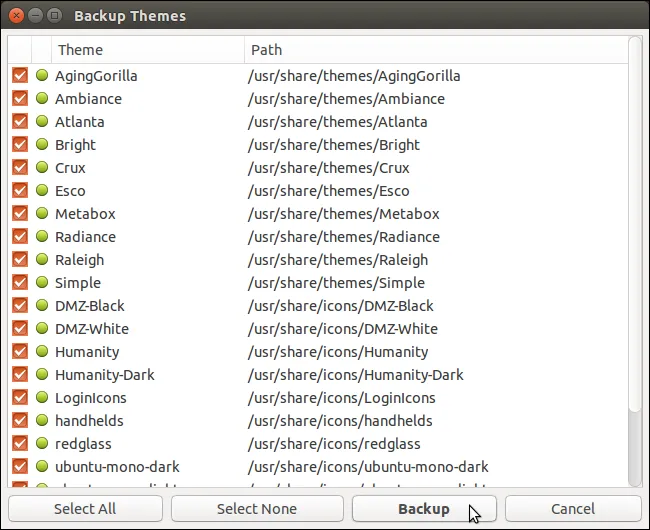Click the path /usr/share/icons/ubuntu-mono-dark

(368, 467)
